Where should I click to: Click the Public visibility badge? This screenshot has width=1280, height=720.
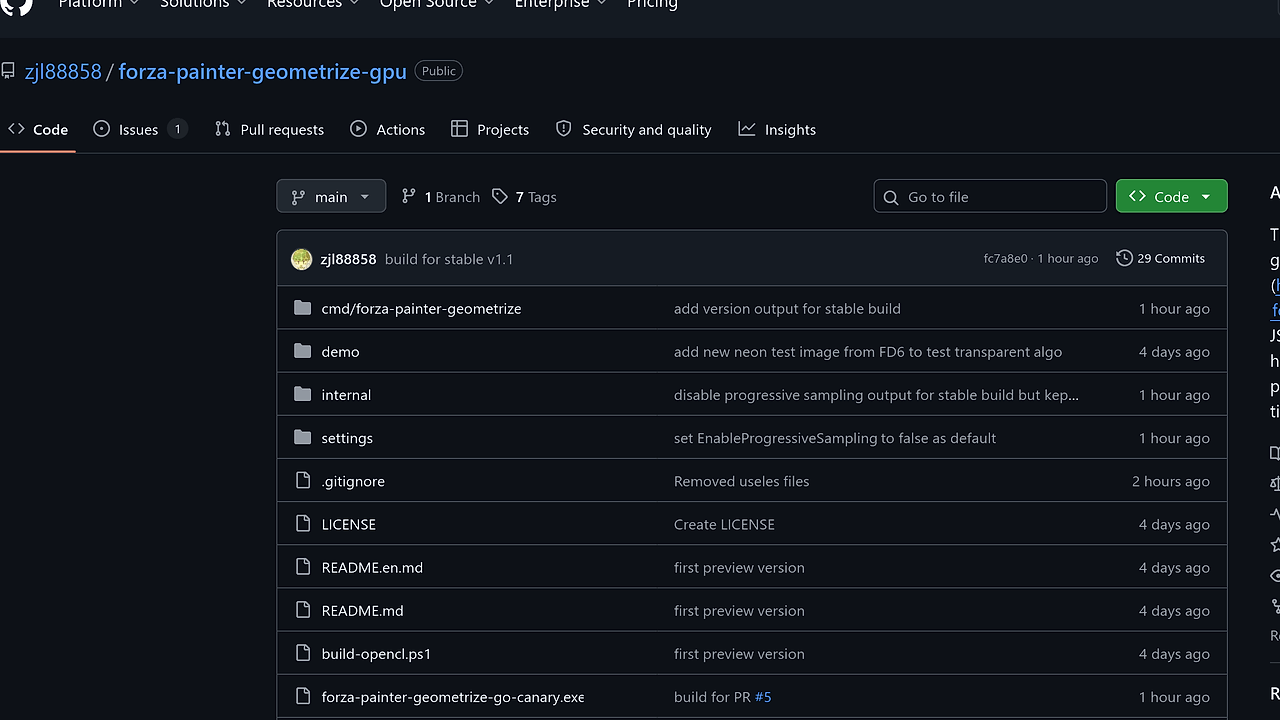438,71
